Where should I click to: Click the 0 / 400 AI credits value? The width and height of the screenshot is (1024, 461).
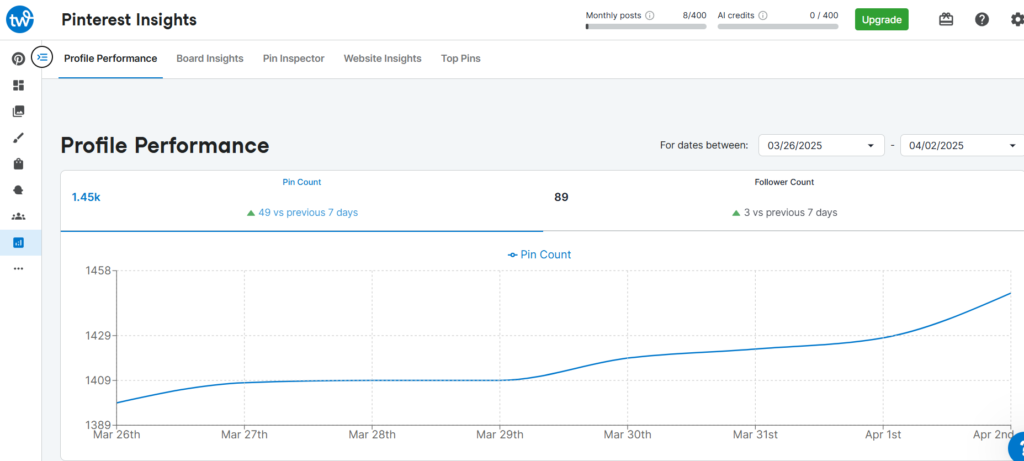click(824, 16)
